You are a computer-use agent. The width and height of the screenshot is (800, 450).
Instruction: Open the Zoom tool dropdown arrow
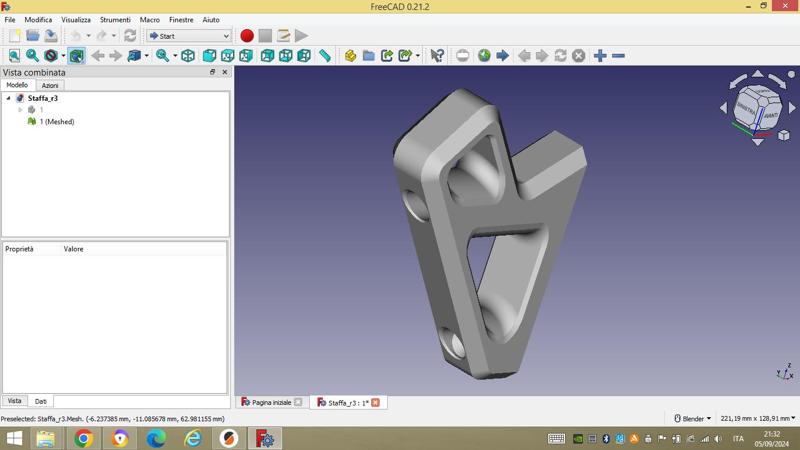175,56
